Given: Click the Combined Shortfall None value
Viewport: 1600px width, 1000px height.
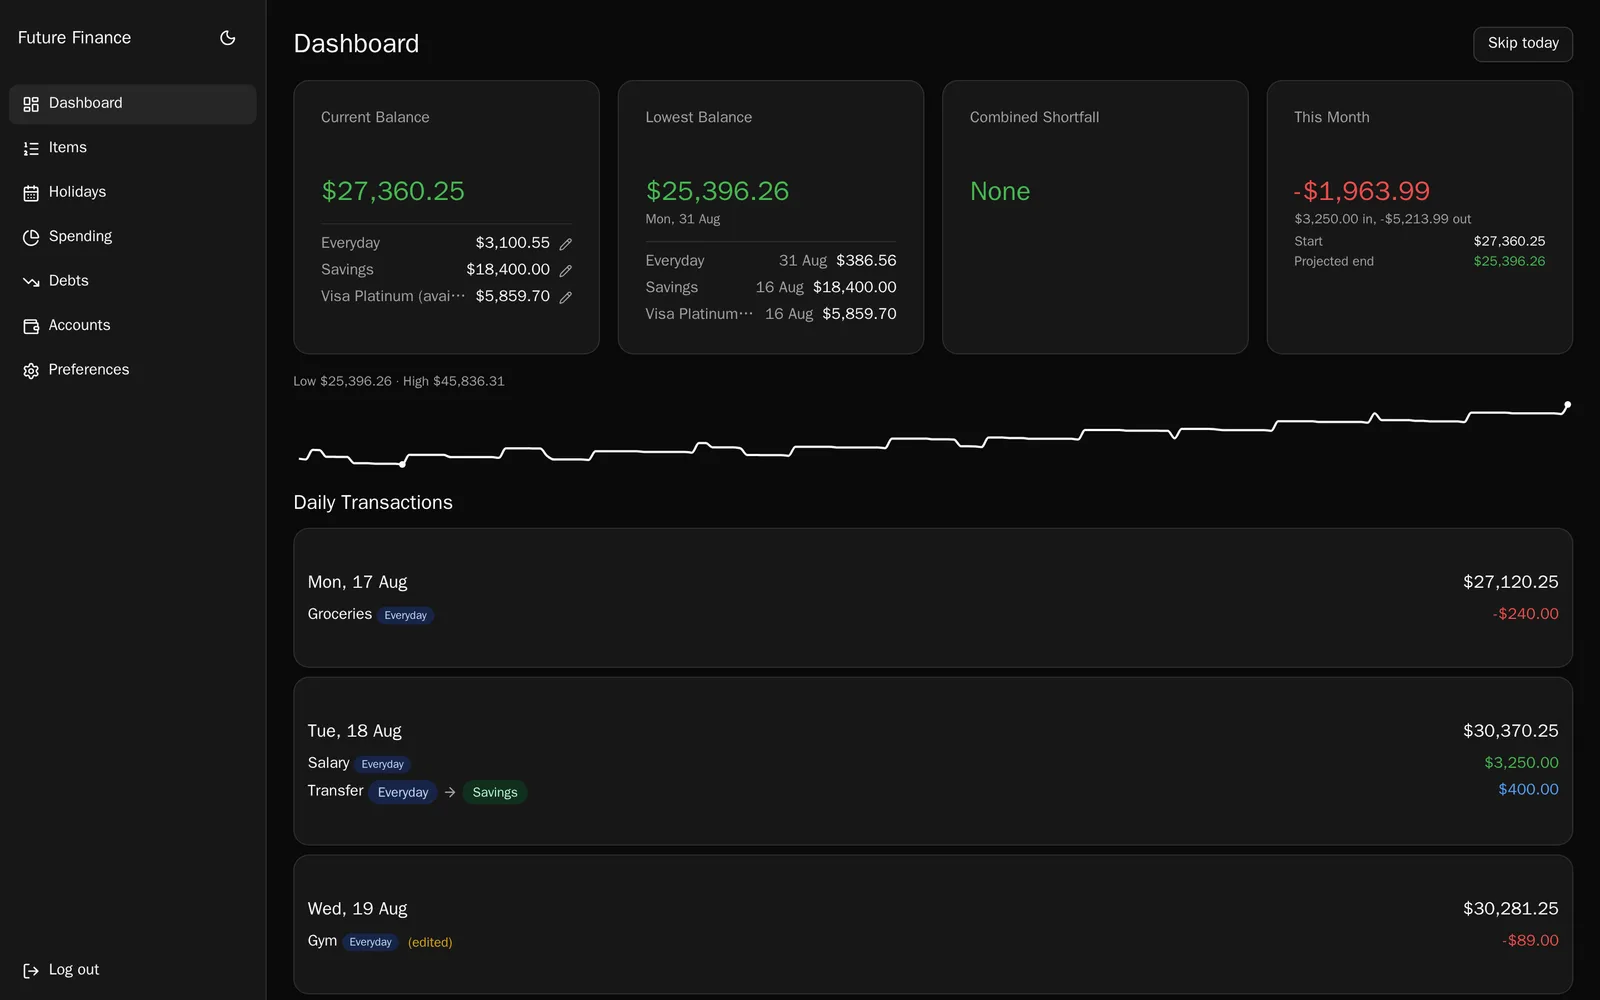Looking at the screenshot, I should click(1000, 191).
